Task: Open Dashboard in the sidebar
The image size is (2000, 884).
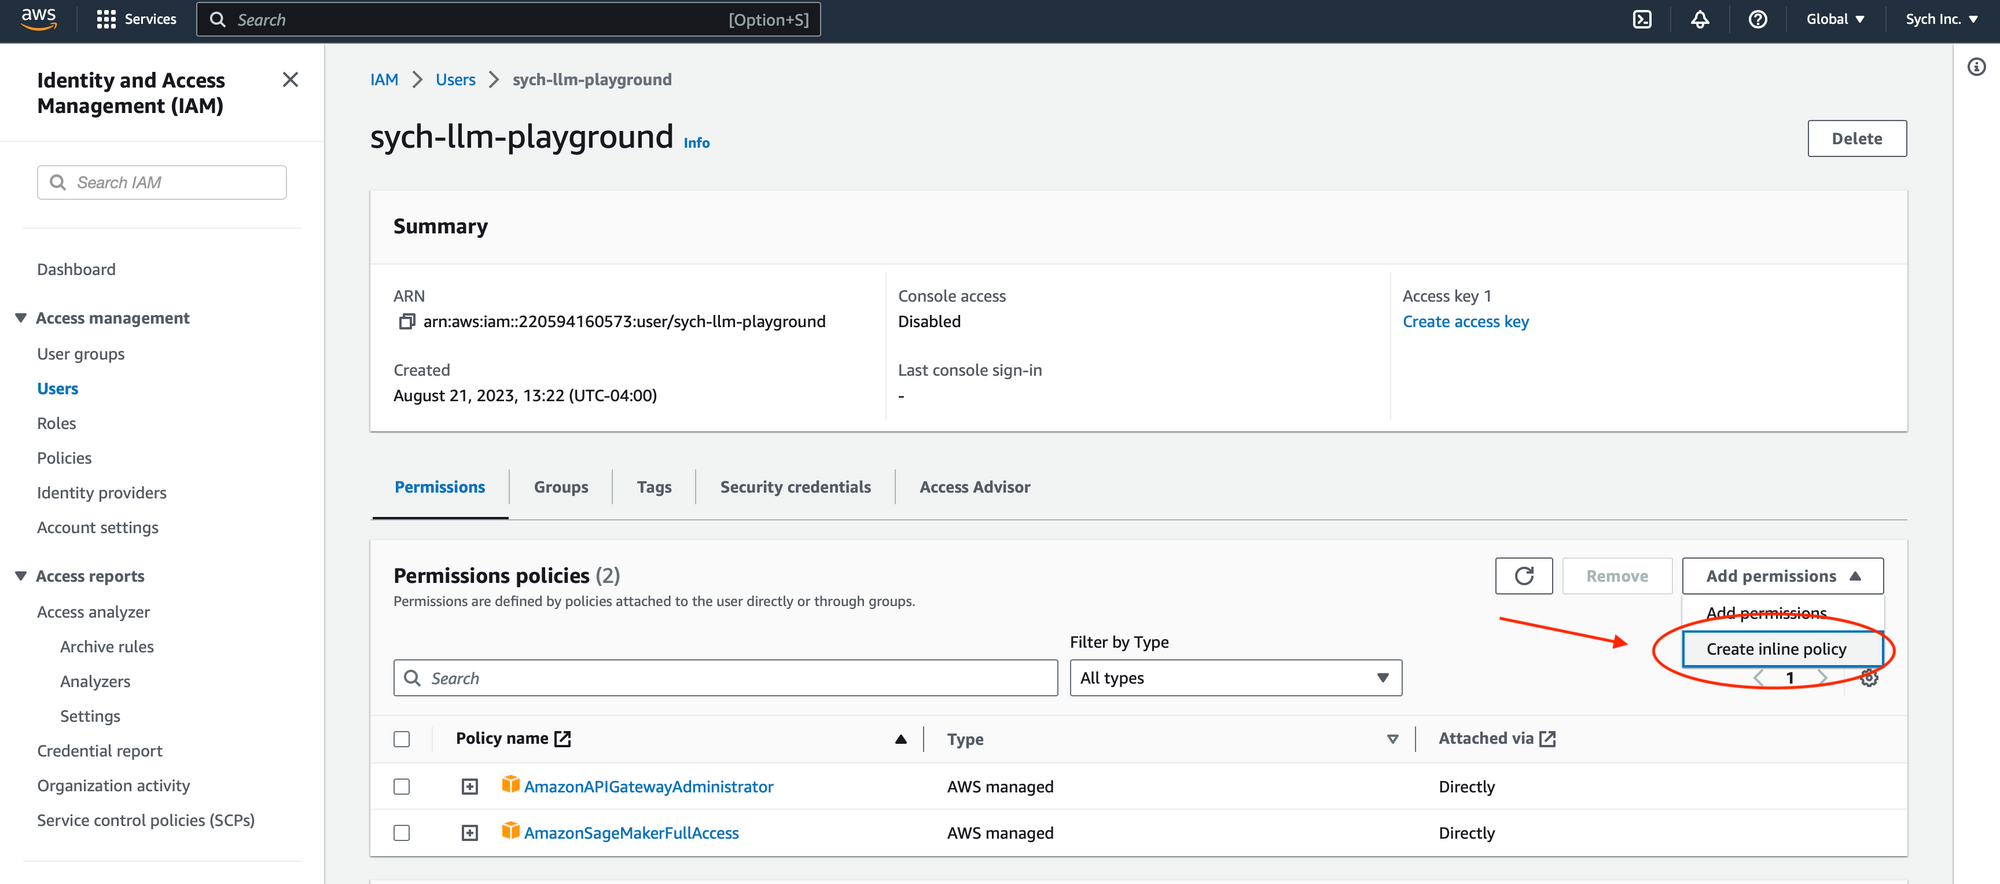Action: (x=76, y=269)
